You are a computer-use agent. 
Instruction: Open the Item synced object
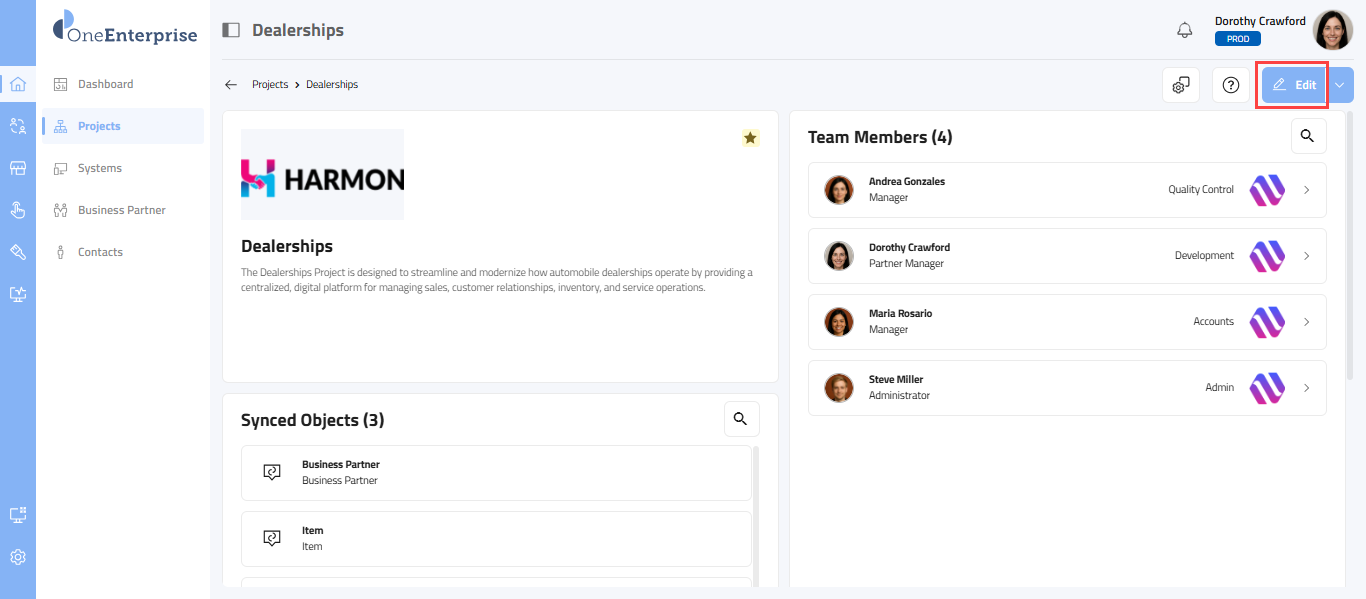coord(496,539)
